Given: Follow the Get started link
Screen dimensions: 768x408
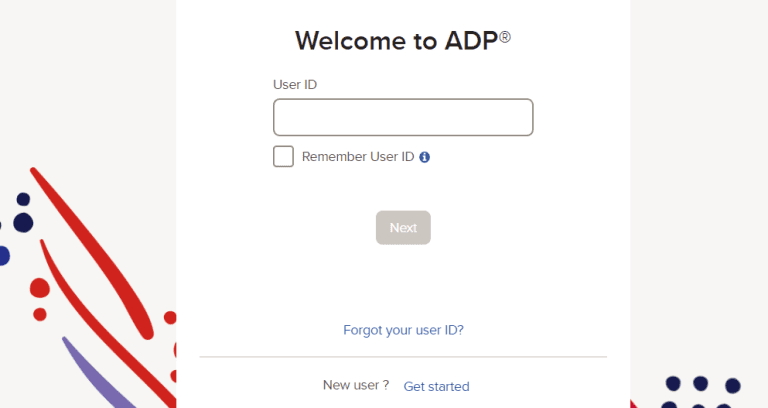Looking at the screenshot, I should click(436, 386).
